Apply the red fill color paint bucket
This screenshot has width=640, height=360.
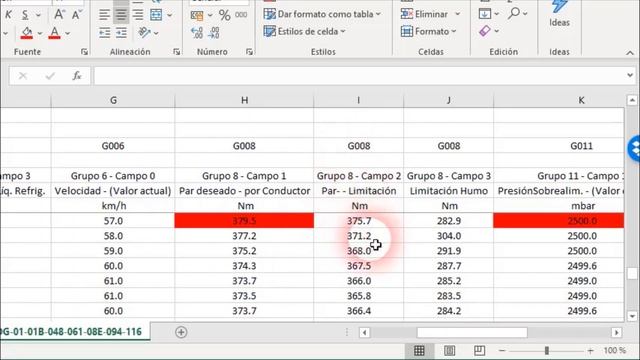(x=27, y=33)
